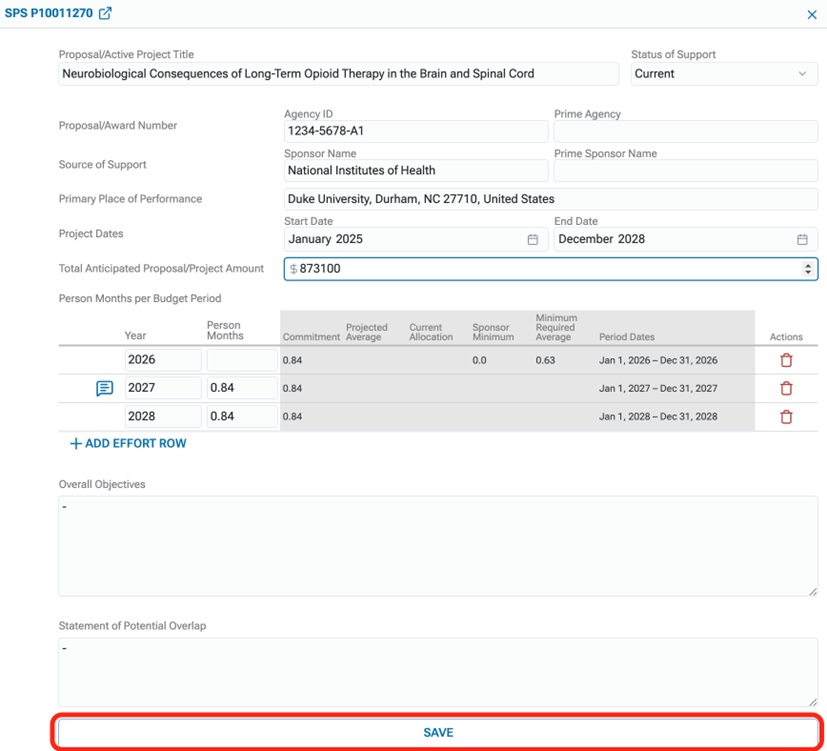Click Add Effort Row
Screen dimensions: 827x751
[128, 443]
